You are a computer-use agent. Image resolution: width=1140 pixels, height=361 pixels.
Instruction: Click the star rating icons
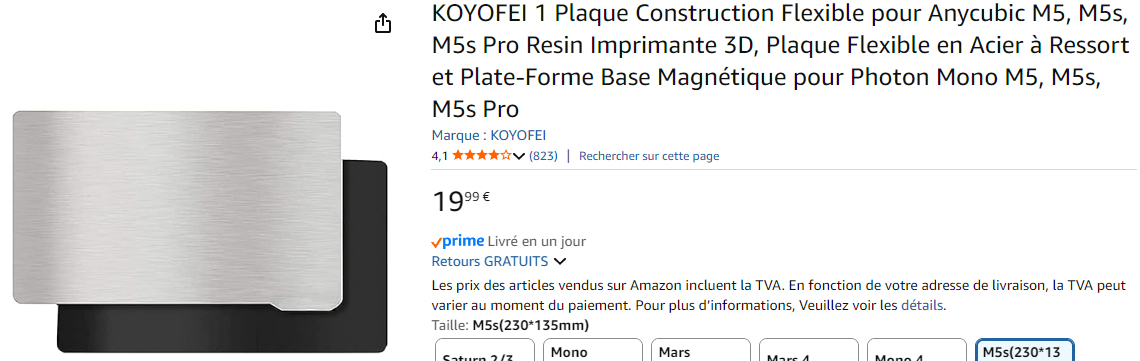point(481,155)
